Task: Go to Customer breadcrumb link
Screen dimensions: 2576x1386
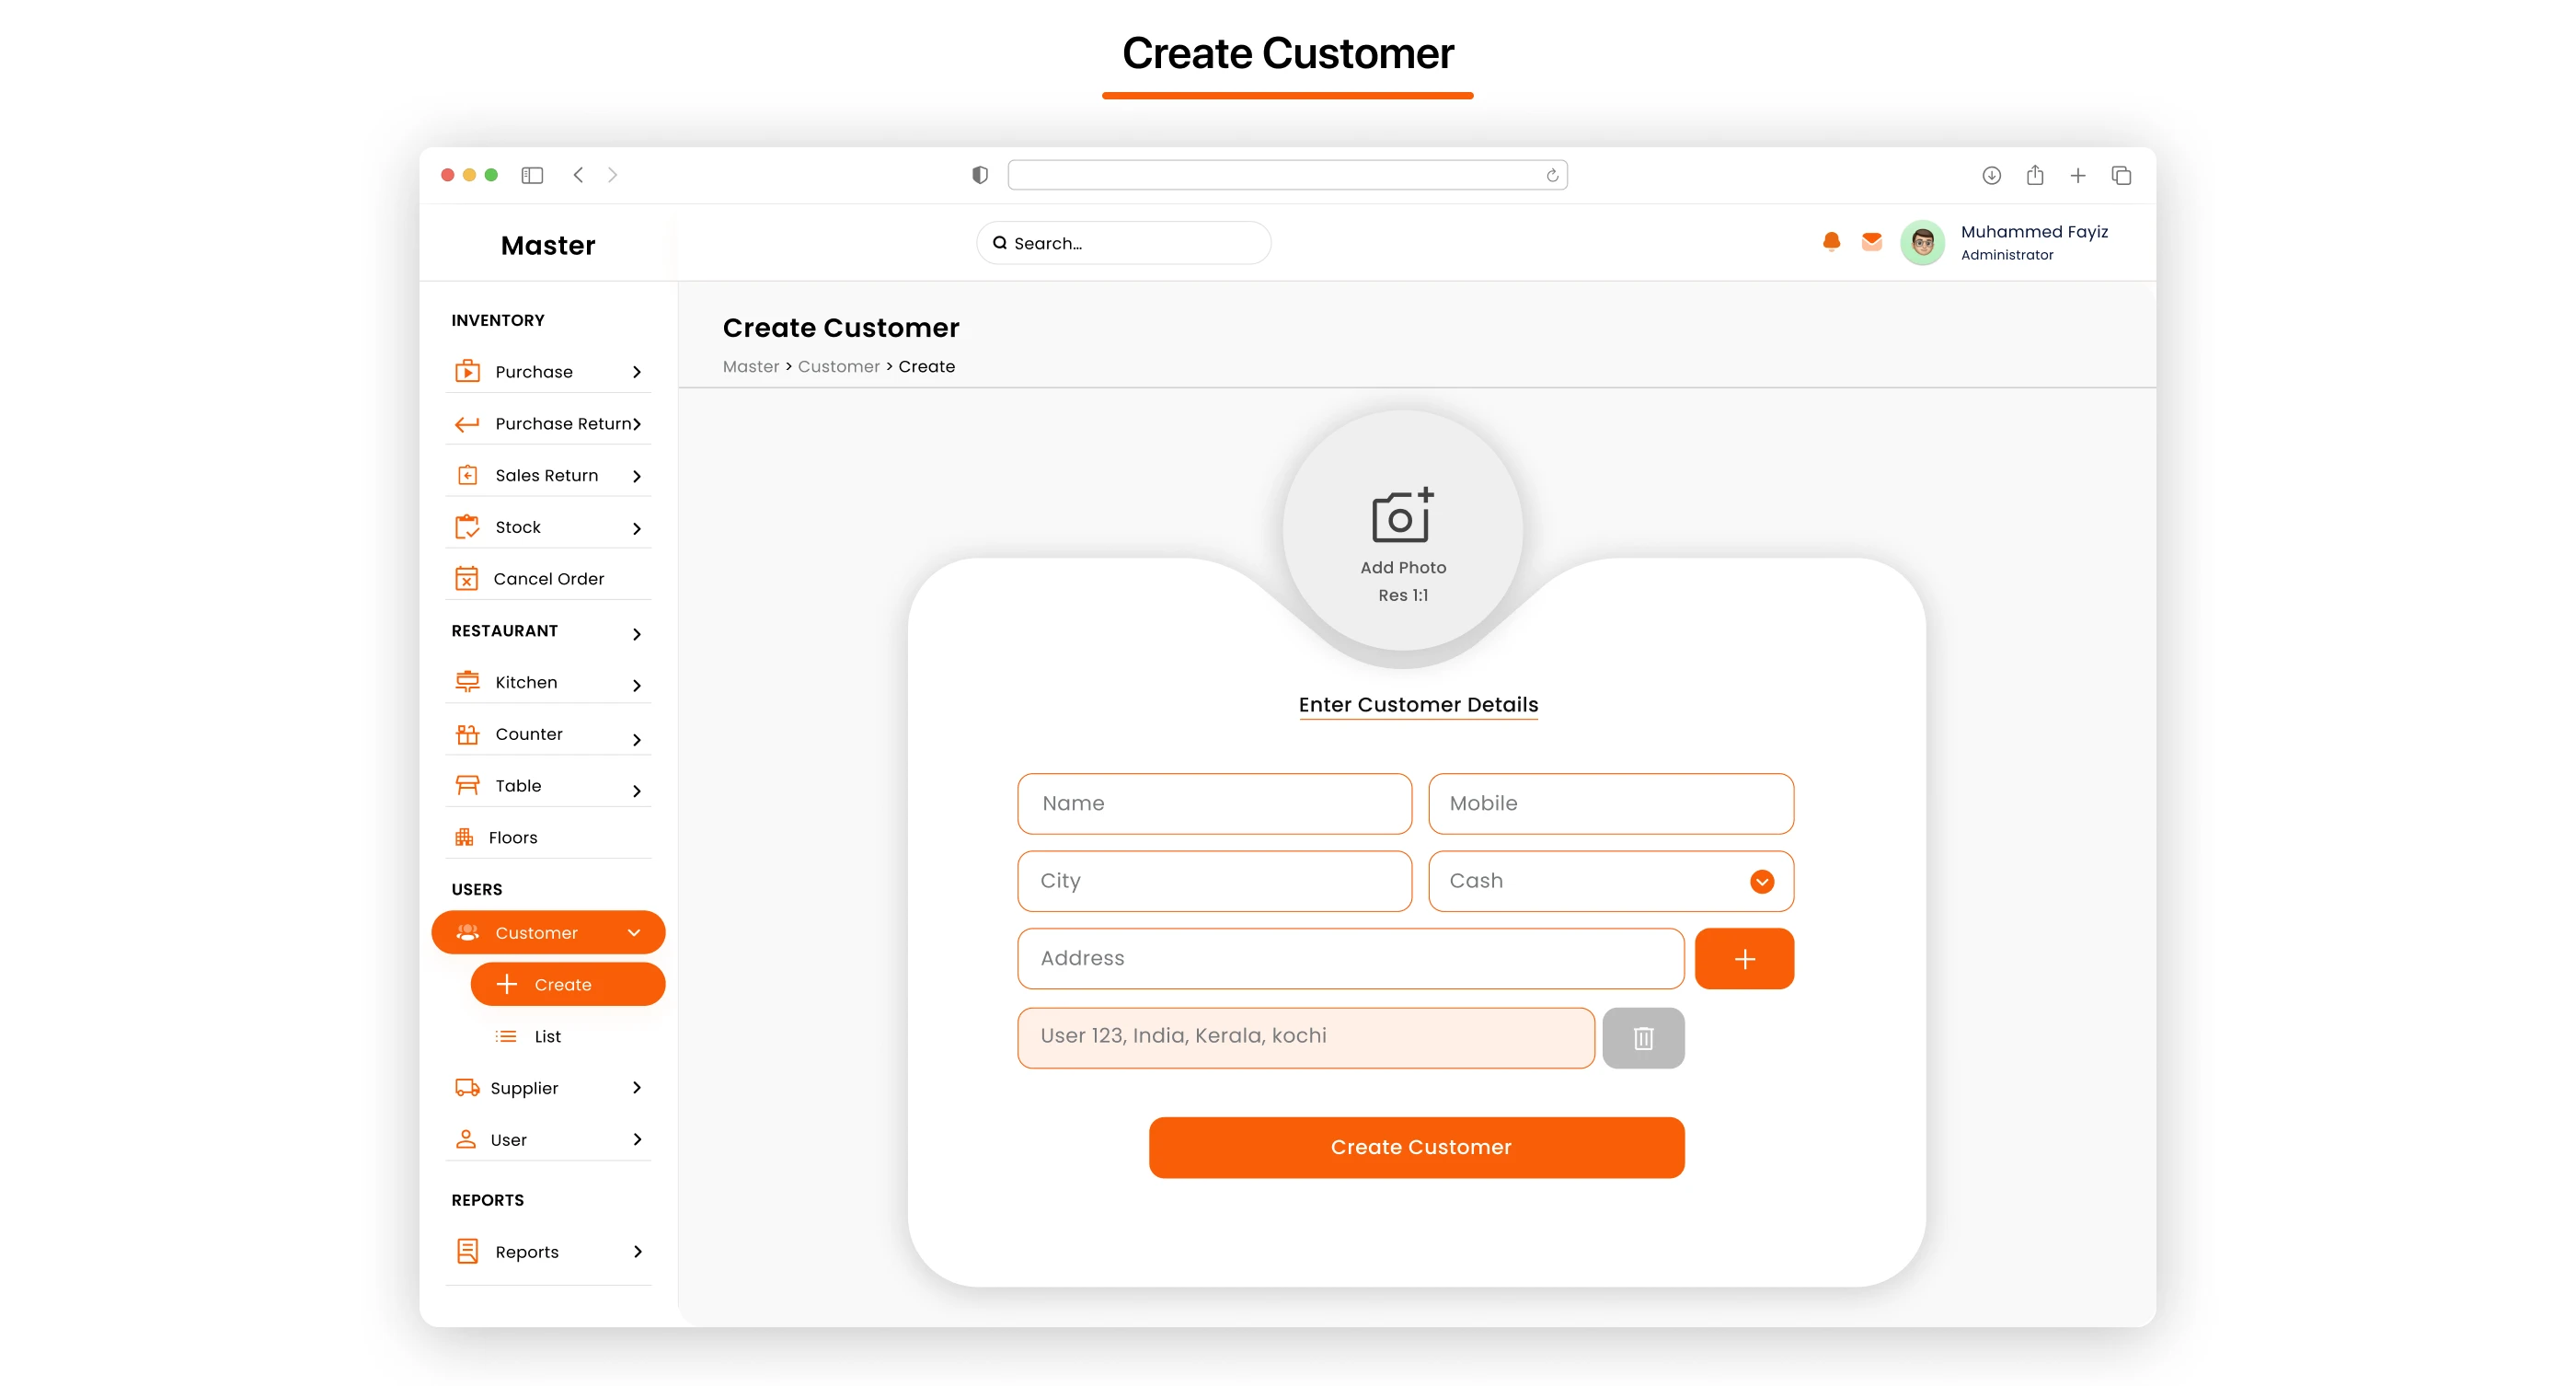Action: coord(838,367)
